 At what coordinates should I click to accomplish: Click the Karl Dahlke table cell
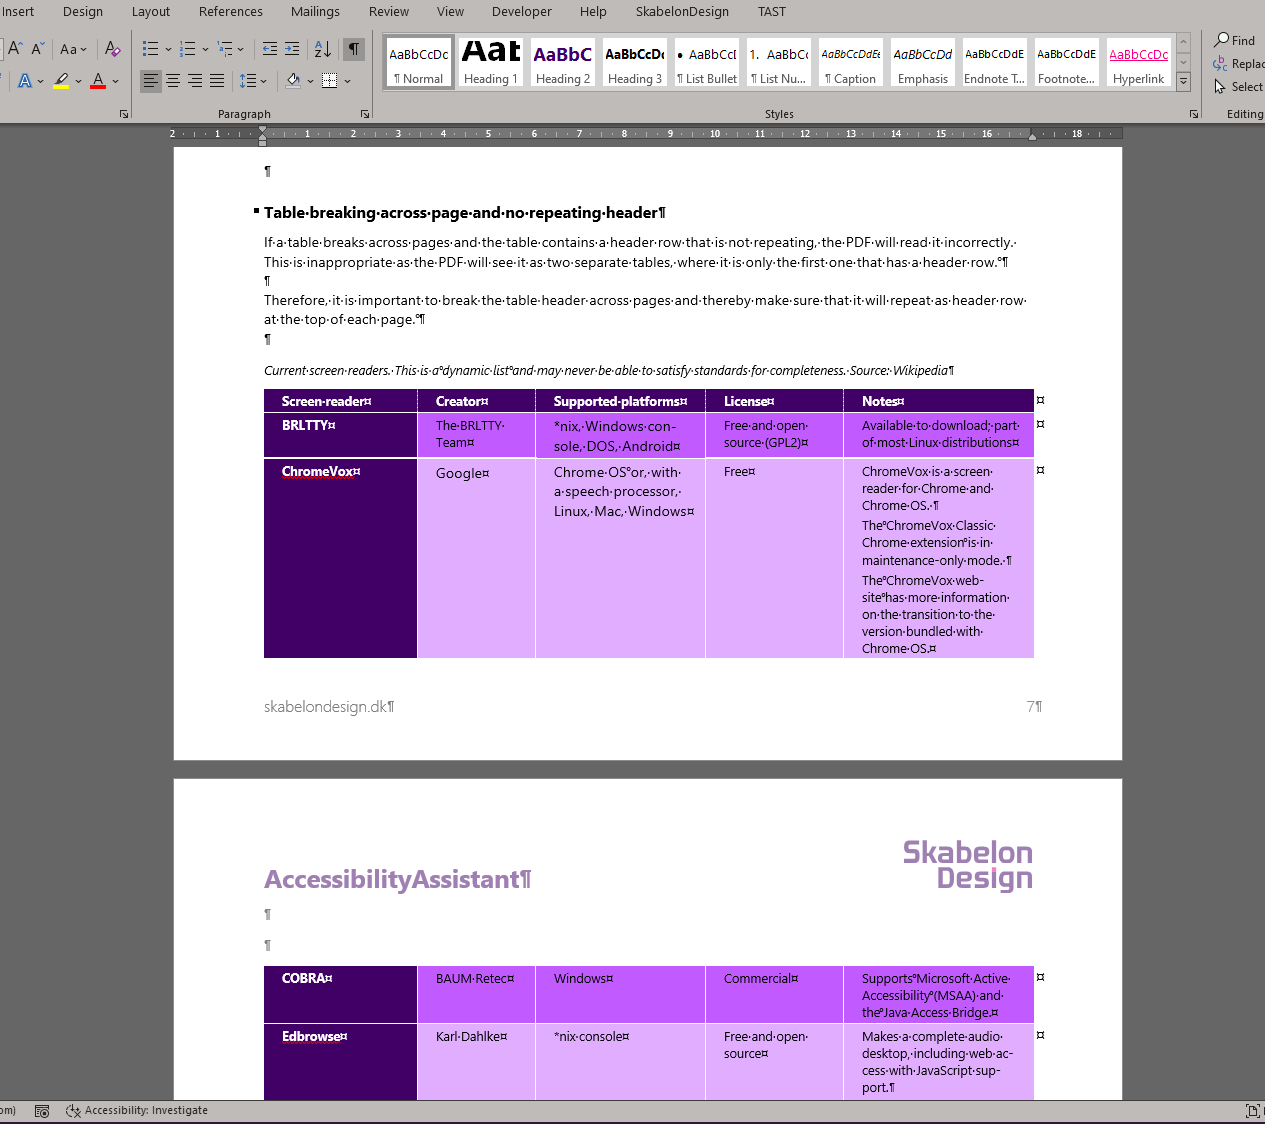[476, 1062]
